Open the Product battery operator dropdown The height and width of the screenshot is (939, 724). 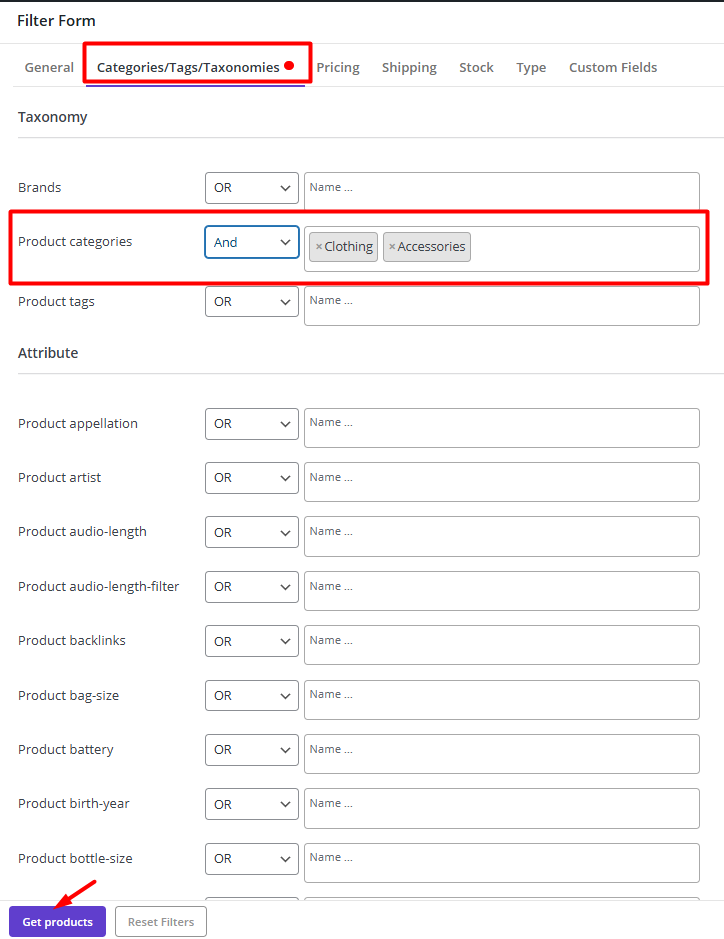click(251, 749)
